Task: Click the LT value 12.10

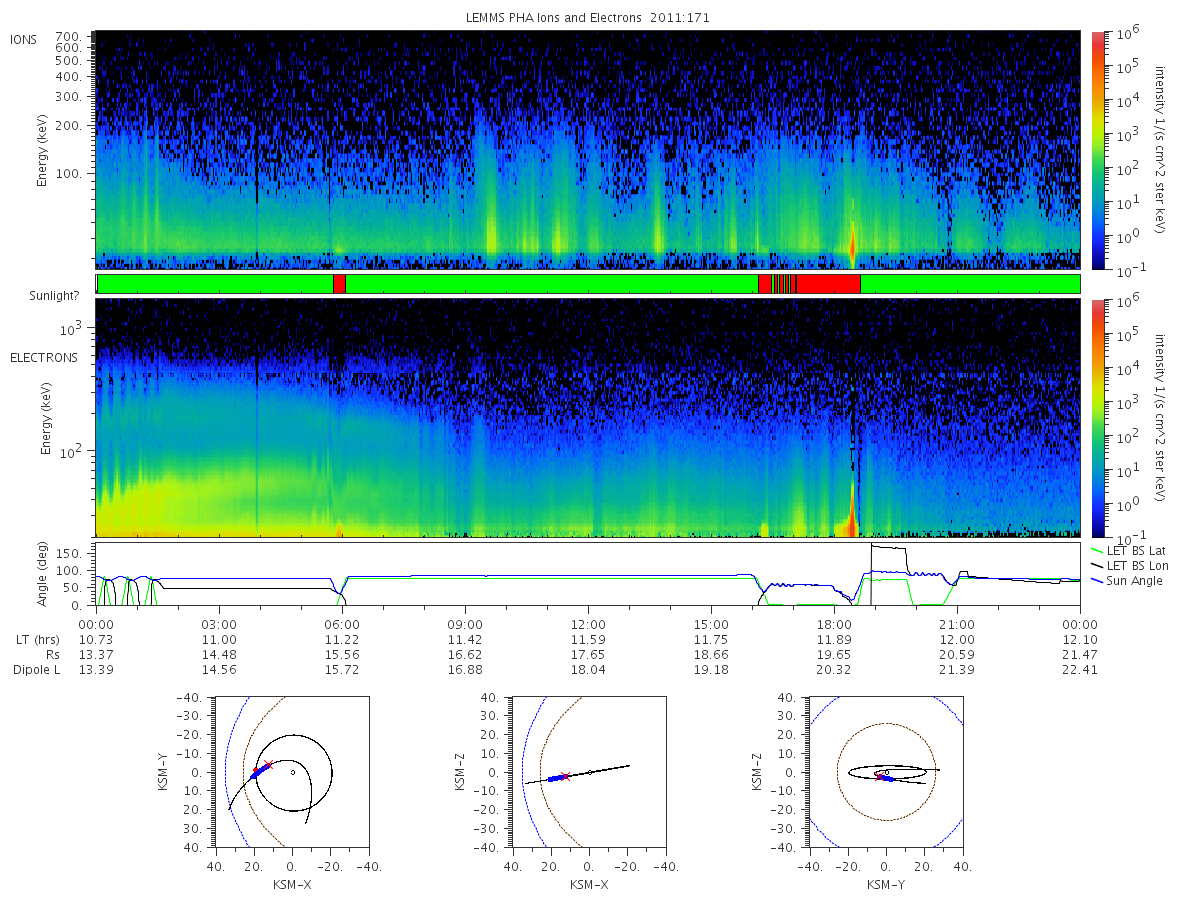Action: tap(1080, 639)
